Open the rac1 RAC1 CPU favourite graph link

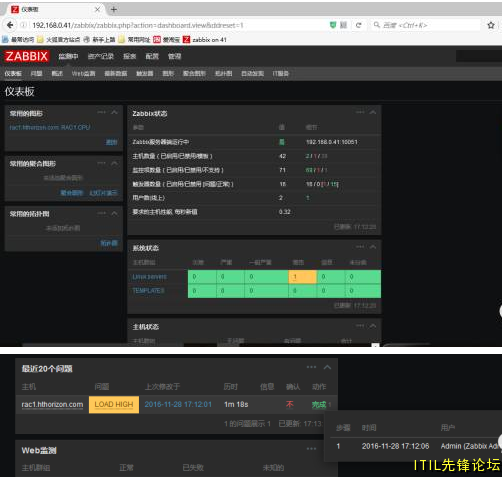click(50, 127)
